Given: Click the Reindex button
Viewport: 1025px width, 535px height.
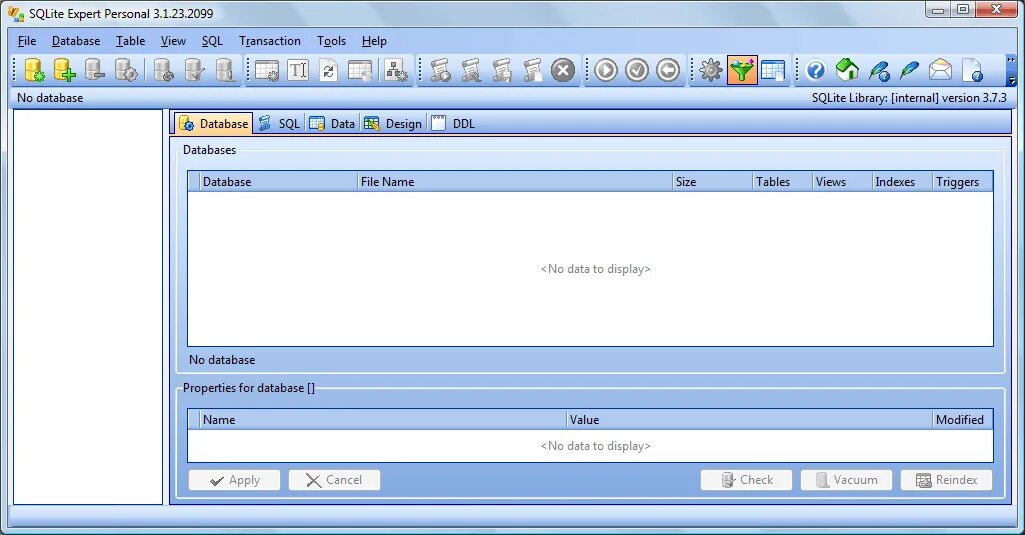Looking at the screenshot, I should (x=946, y=480).
